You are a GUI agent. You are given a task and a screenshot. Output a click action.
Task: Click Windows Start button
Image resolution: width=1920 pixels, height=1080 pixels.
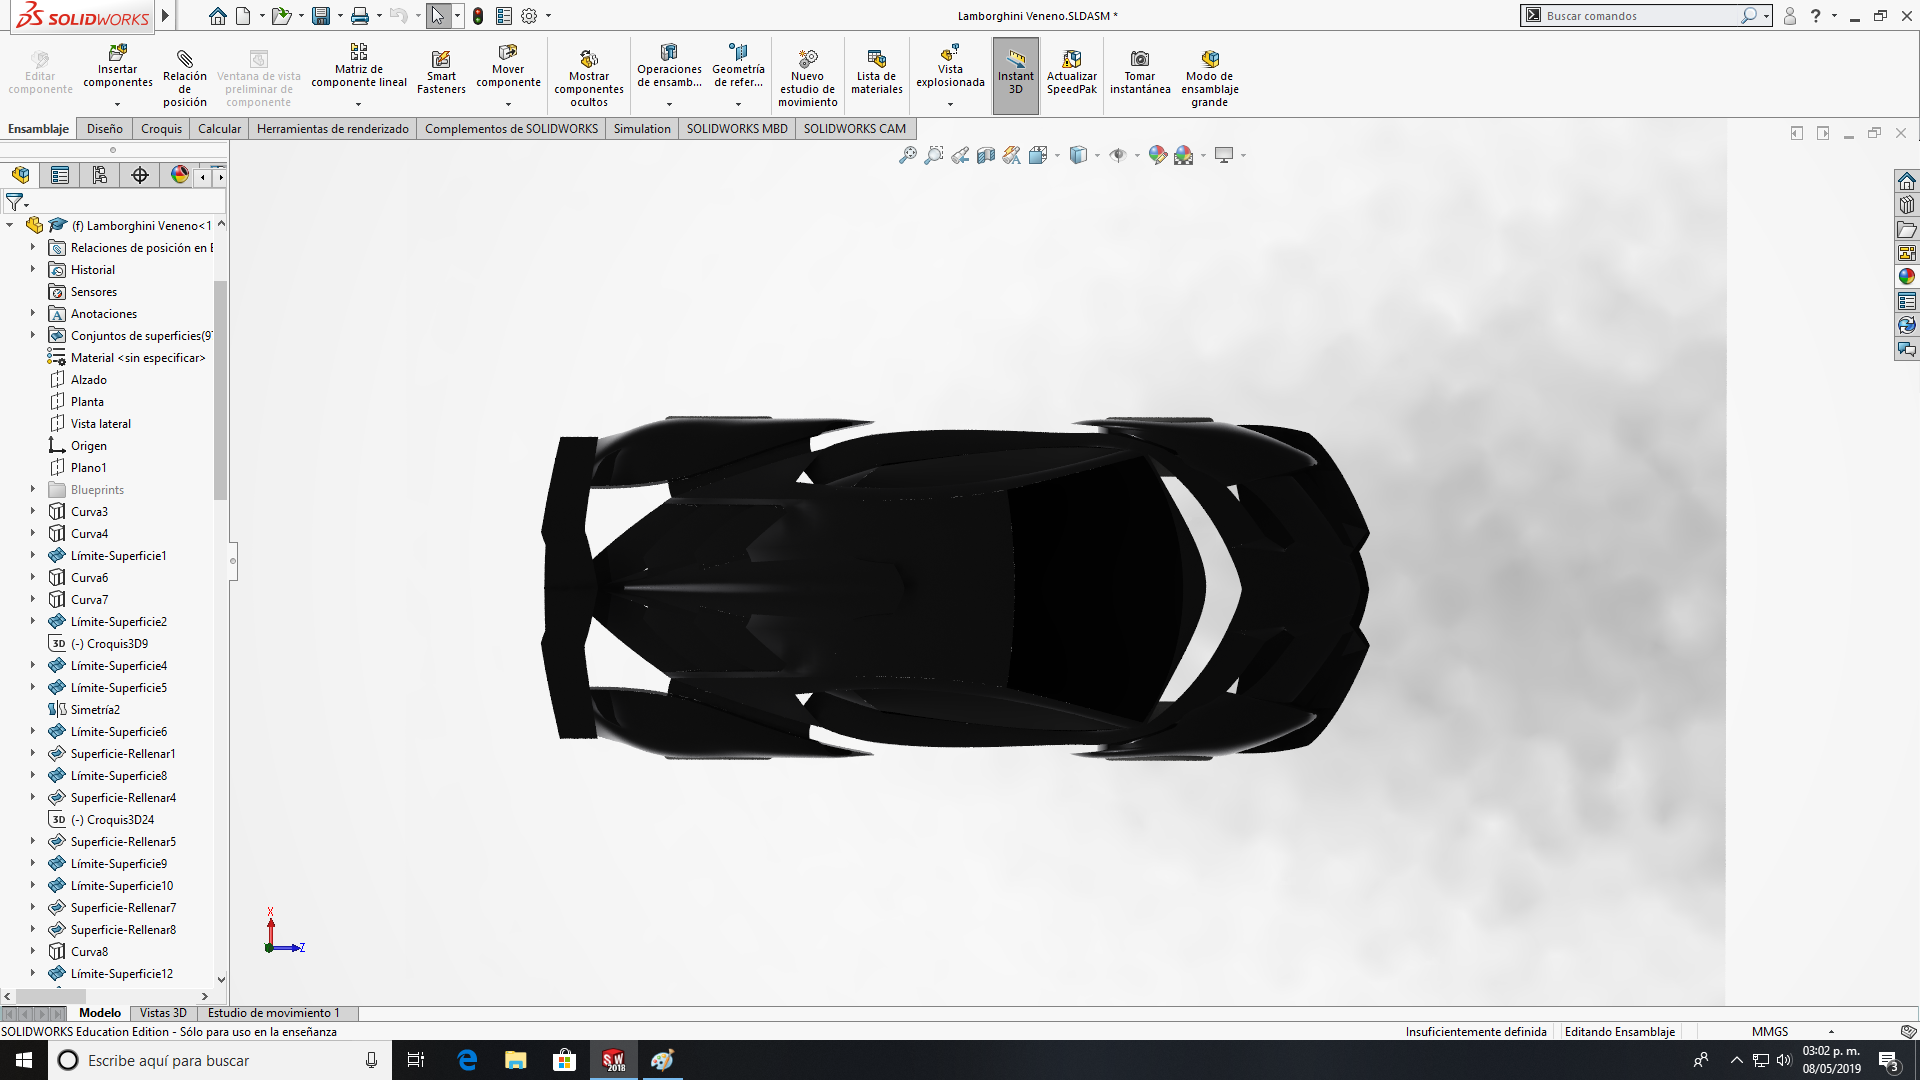coord(24,1060)
